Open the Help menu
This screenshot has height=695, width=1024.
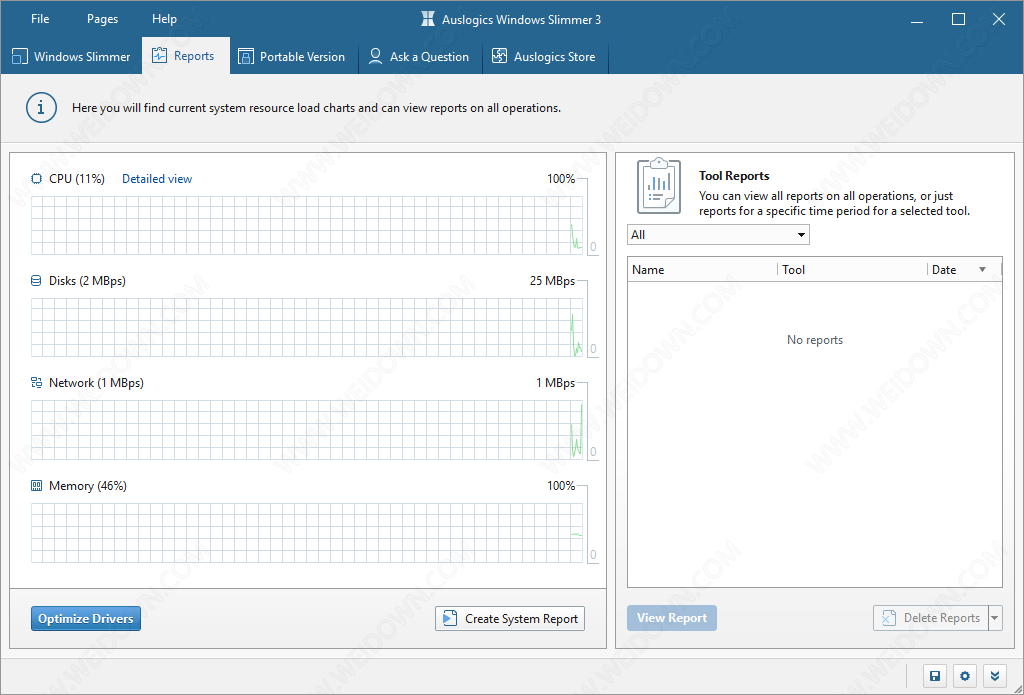pos(165,19)
